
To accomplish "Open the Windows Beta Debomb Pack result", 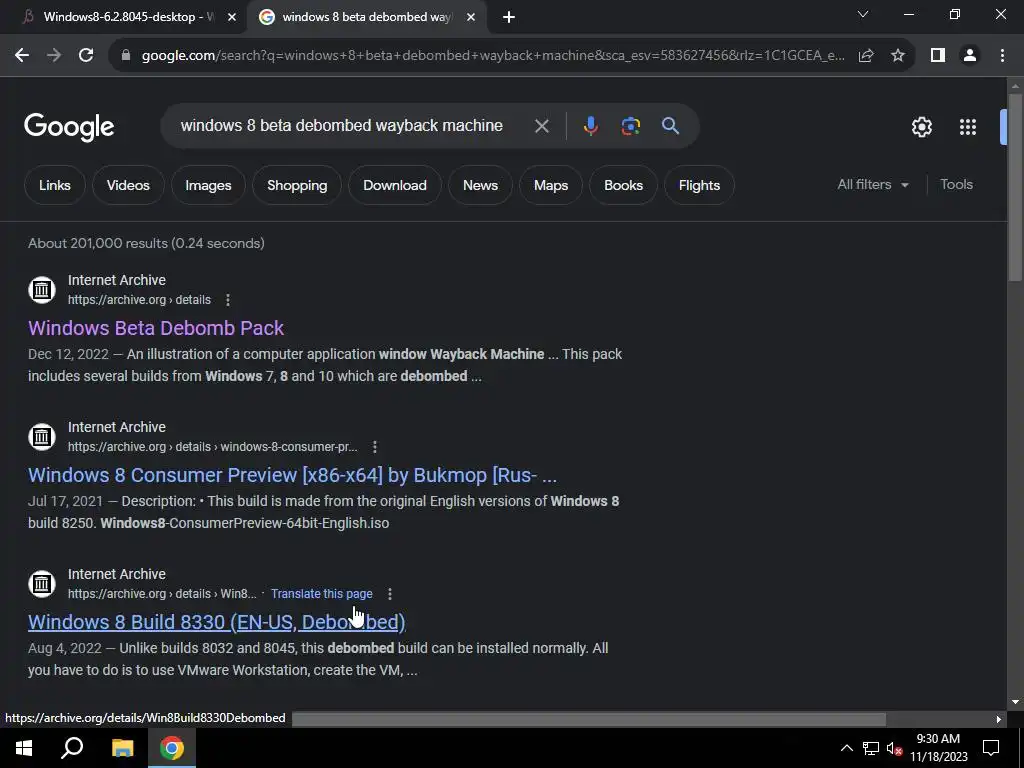I will pyautogui.click(x=156, y=328).
